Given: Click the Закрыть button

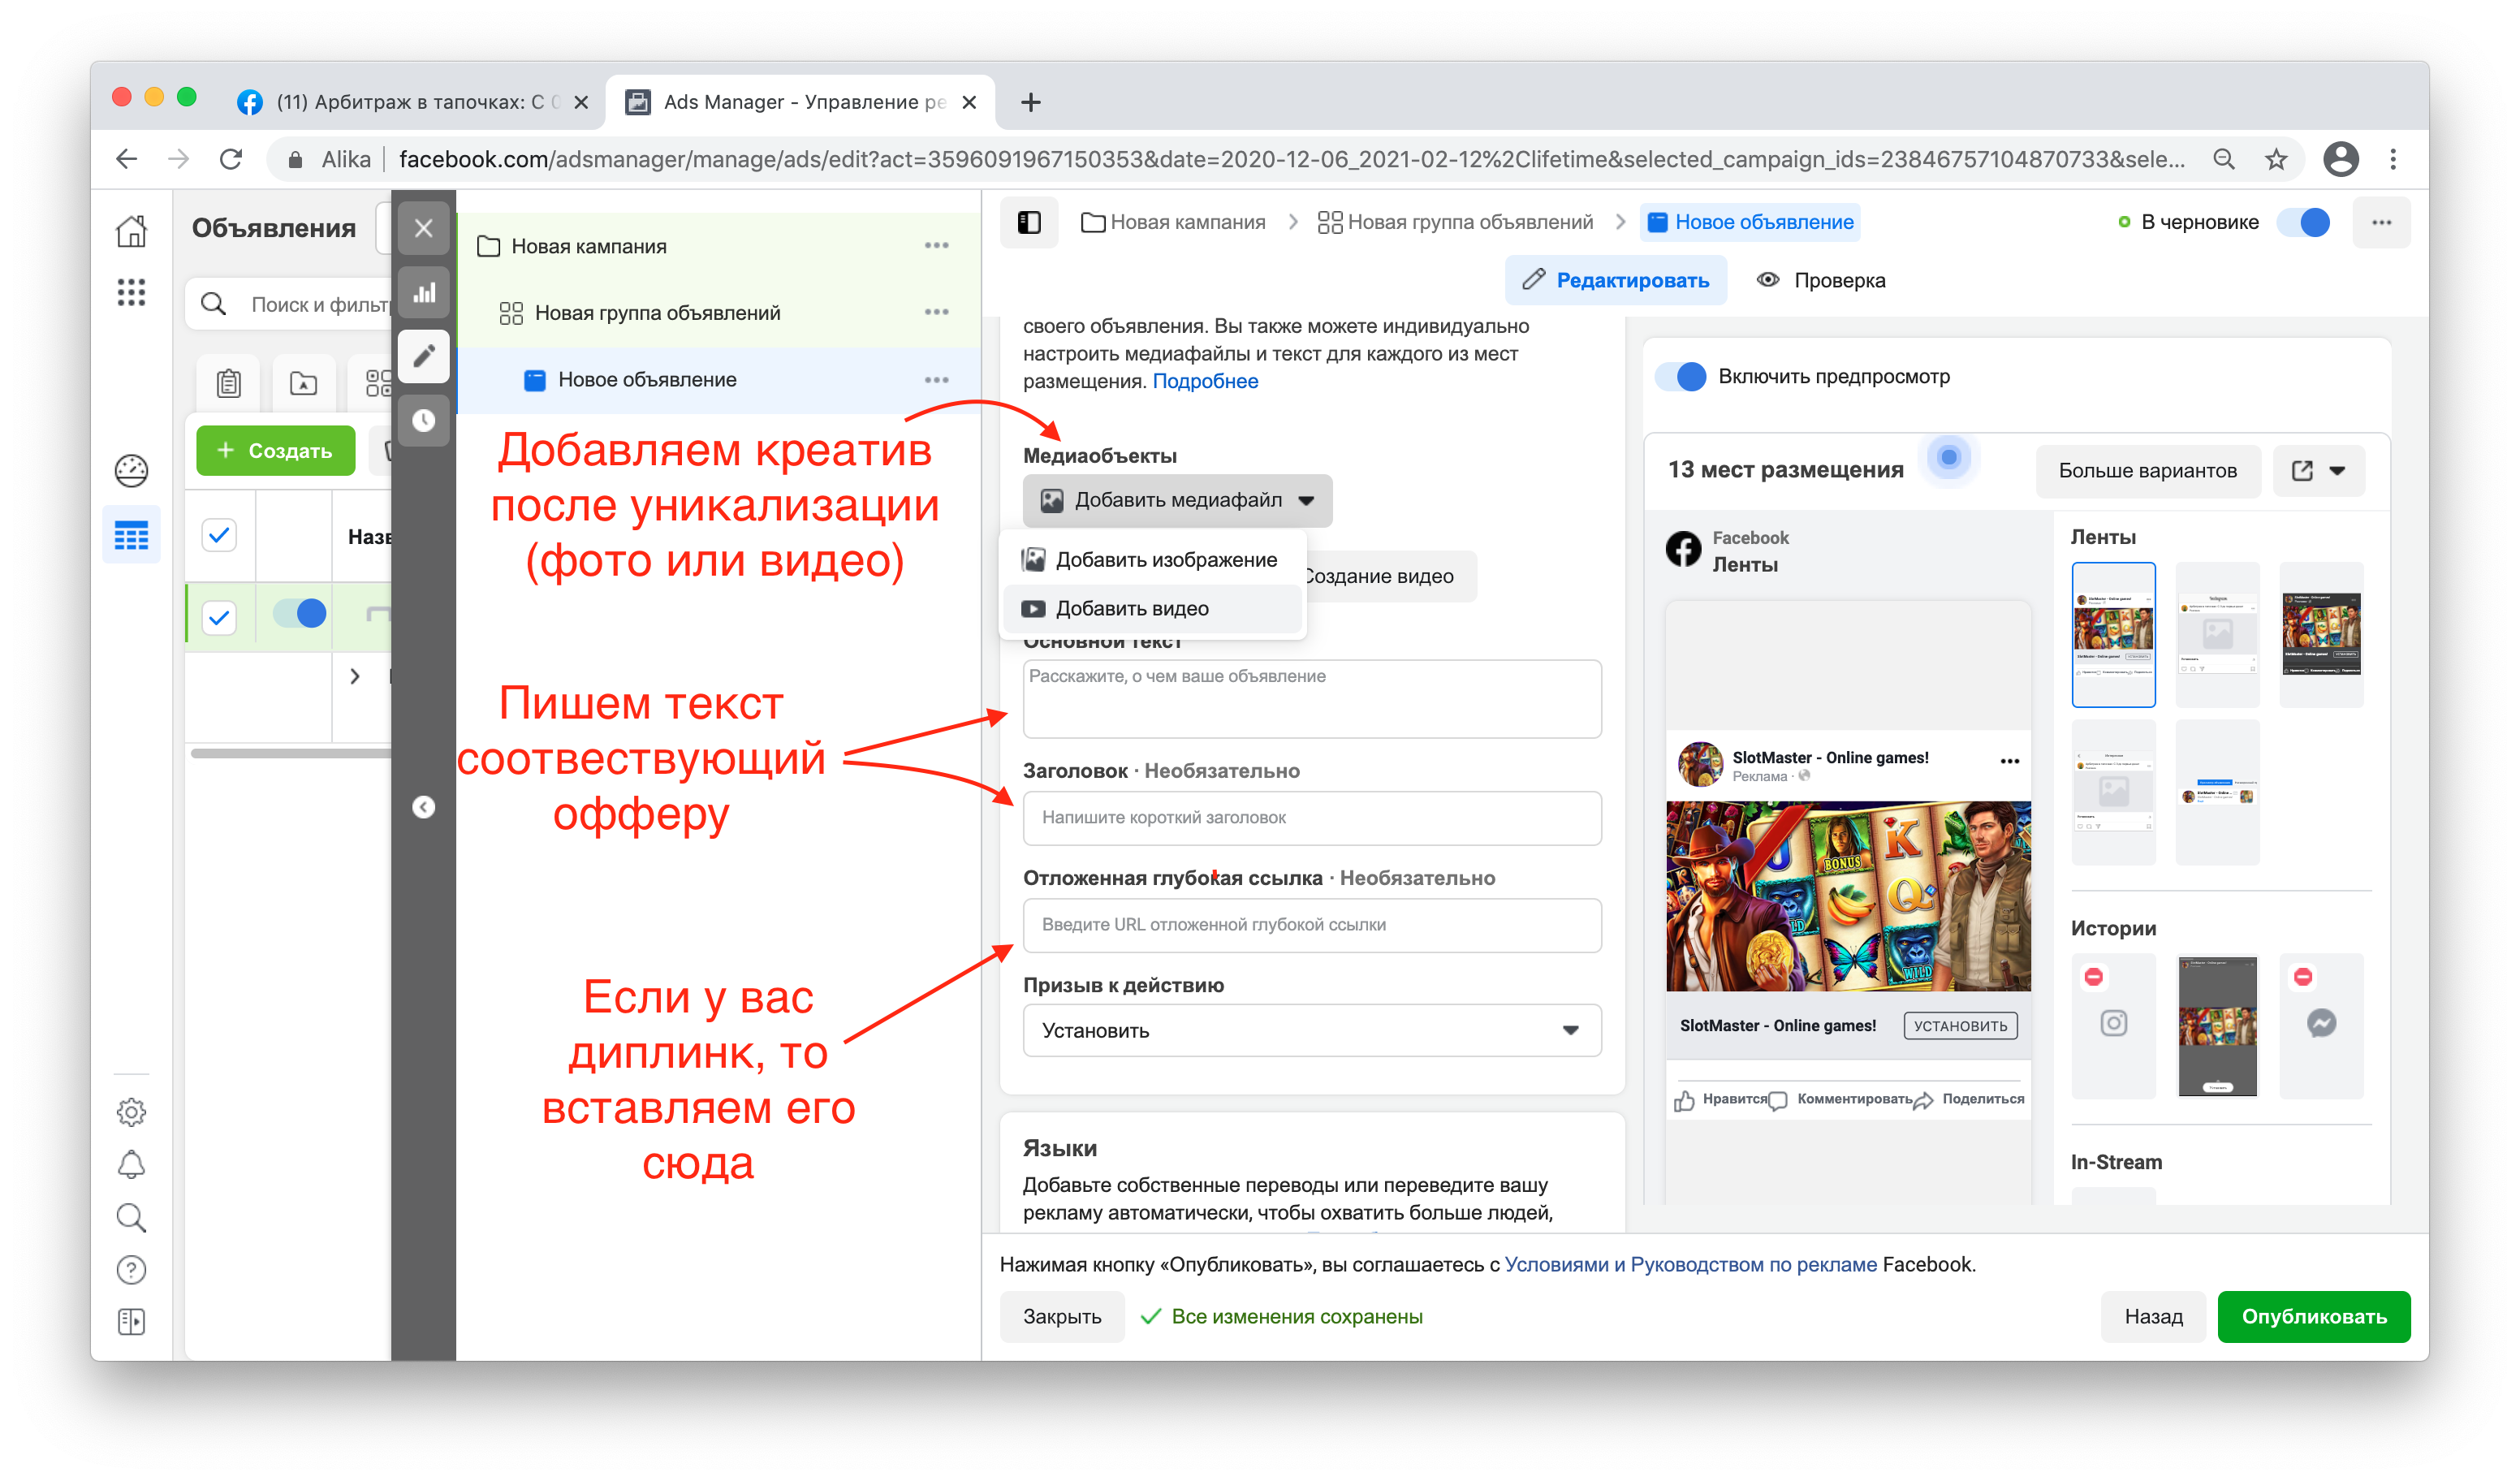Looking at the screenshot, I should (x=1062, y=1317).
